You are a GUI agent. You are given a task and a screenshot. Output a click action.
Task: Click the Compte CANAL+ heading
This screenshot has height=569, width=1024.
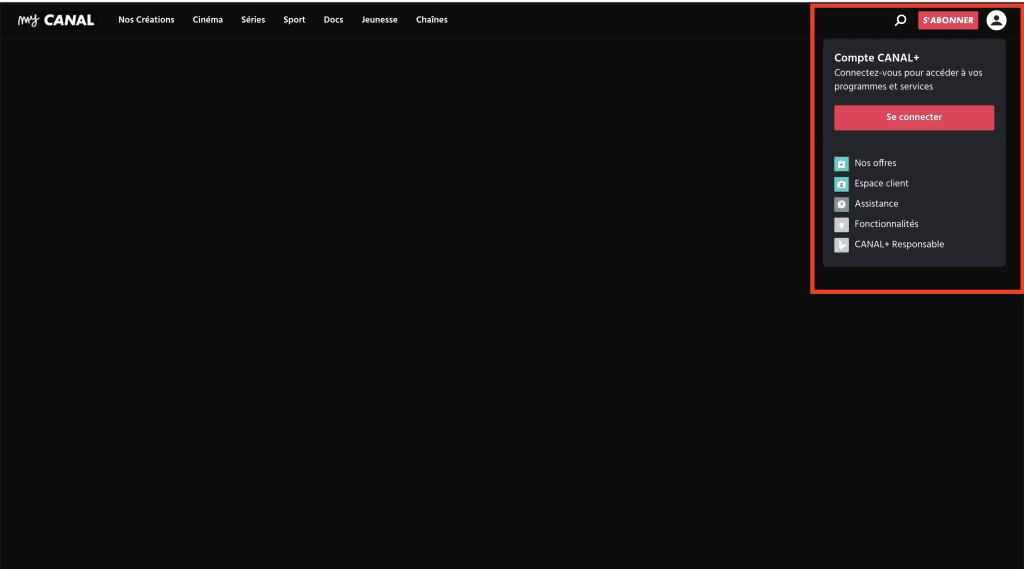pos(876,58)
